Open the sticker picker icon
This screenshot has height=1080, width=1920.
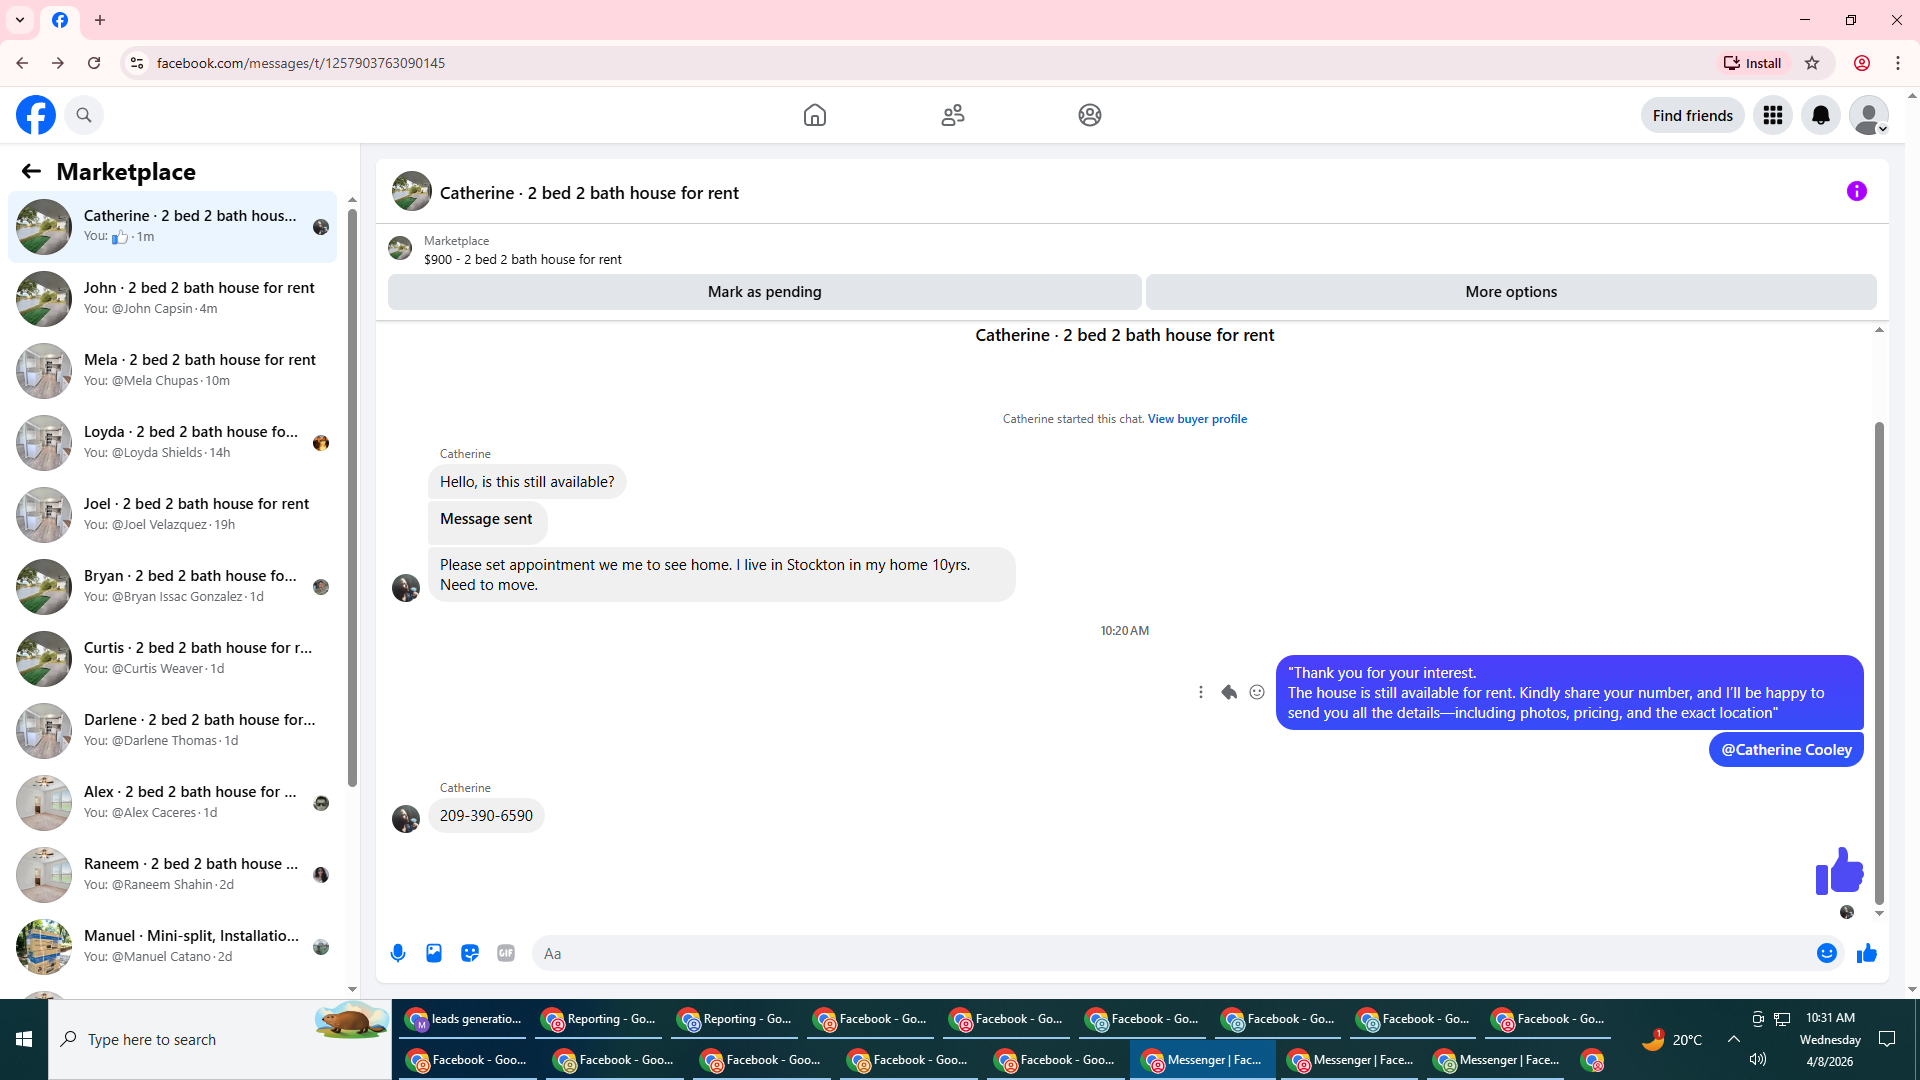tap(470, 953)
